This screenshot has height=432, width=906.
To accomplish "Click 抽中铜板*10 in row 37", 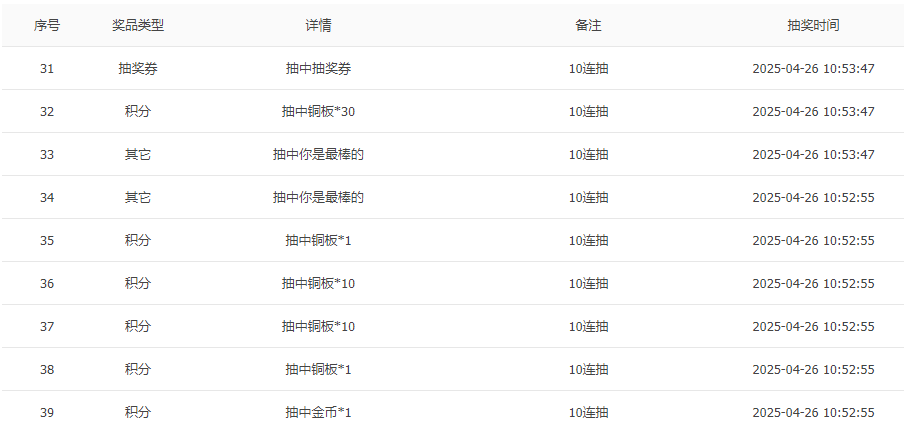I will (x=318, y=327).
